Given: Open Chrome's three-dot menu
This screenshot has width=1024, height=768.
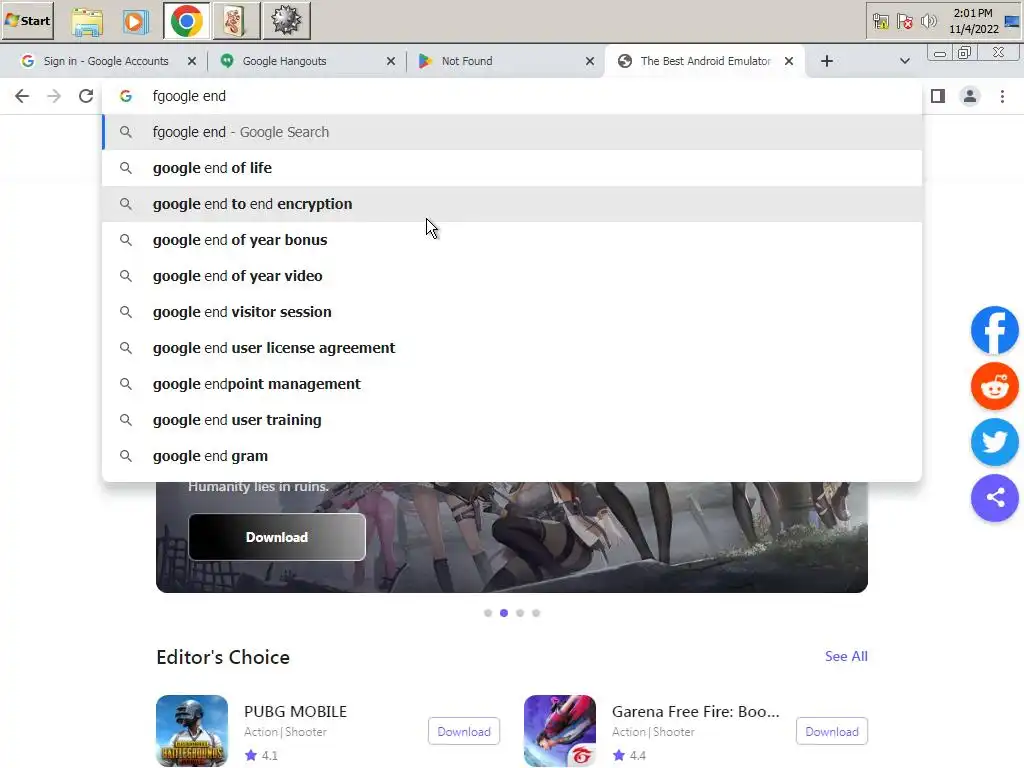Looking at the screenshot, I should point(1002,96).
